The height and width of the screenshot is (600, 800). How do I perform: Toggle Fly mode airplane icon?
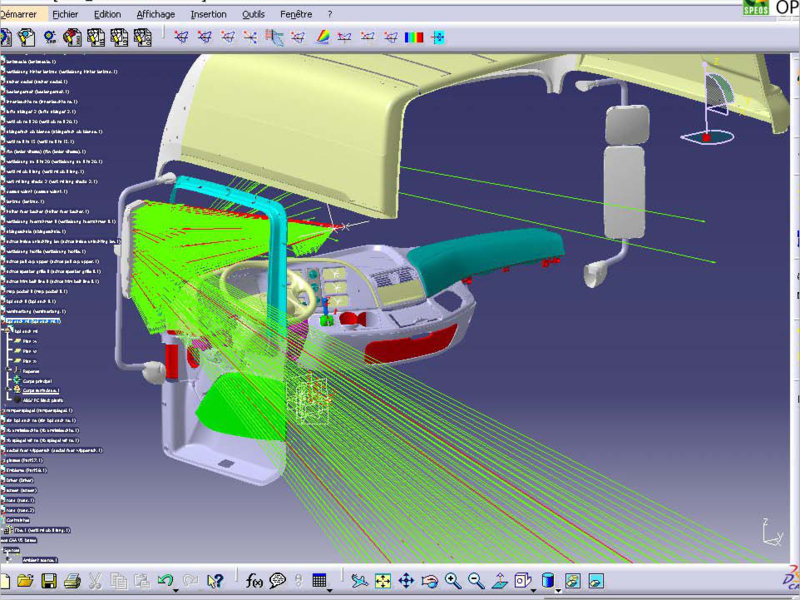click(x=358, y=580)
